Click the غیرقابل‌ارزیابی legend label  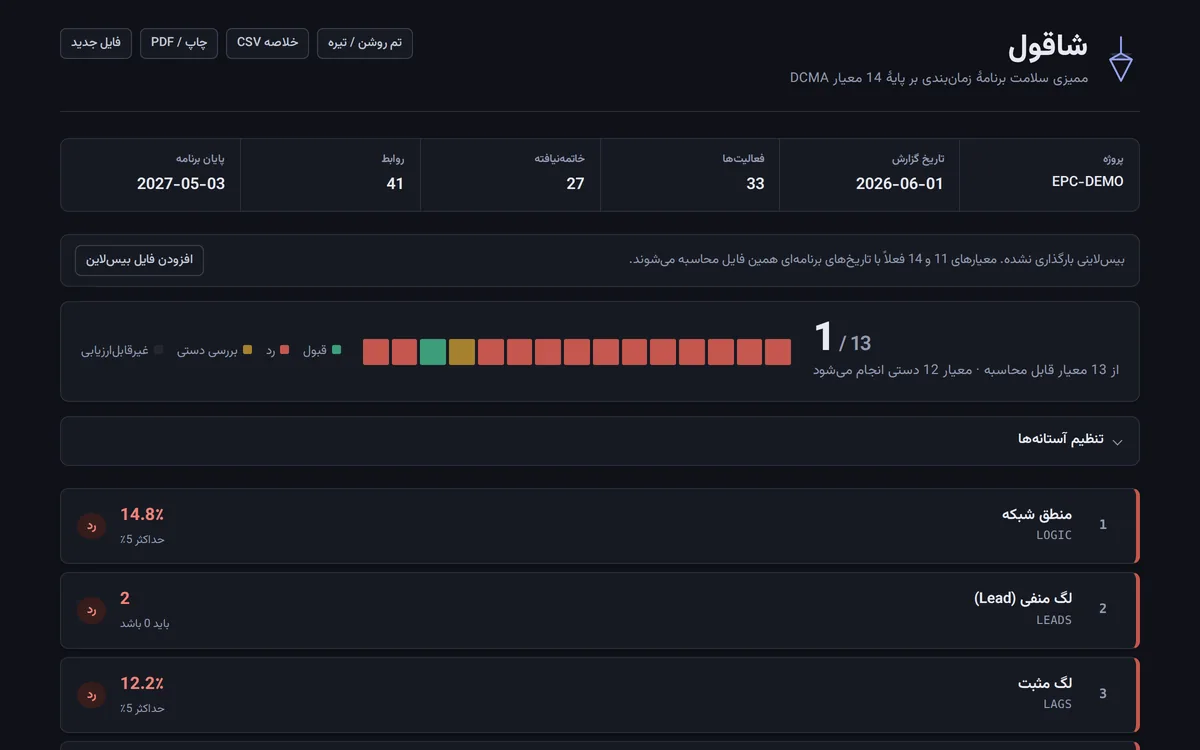tap(114, 350)
